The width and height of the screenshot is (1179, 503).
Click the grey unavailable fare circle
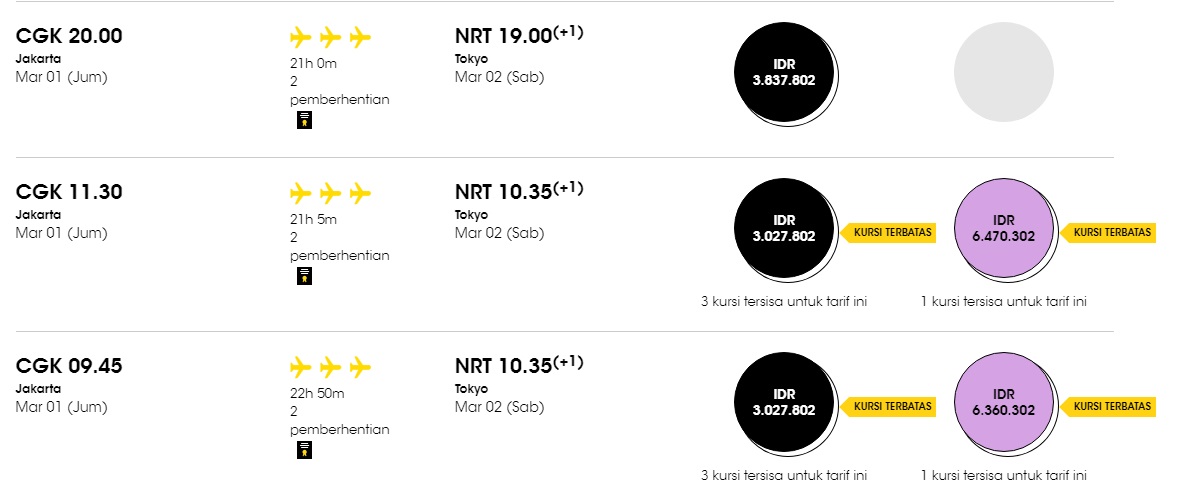click(1004, 72)
